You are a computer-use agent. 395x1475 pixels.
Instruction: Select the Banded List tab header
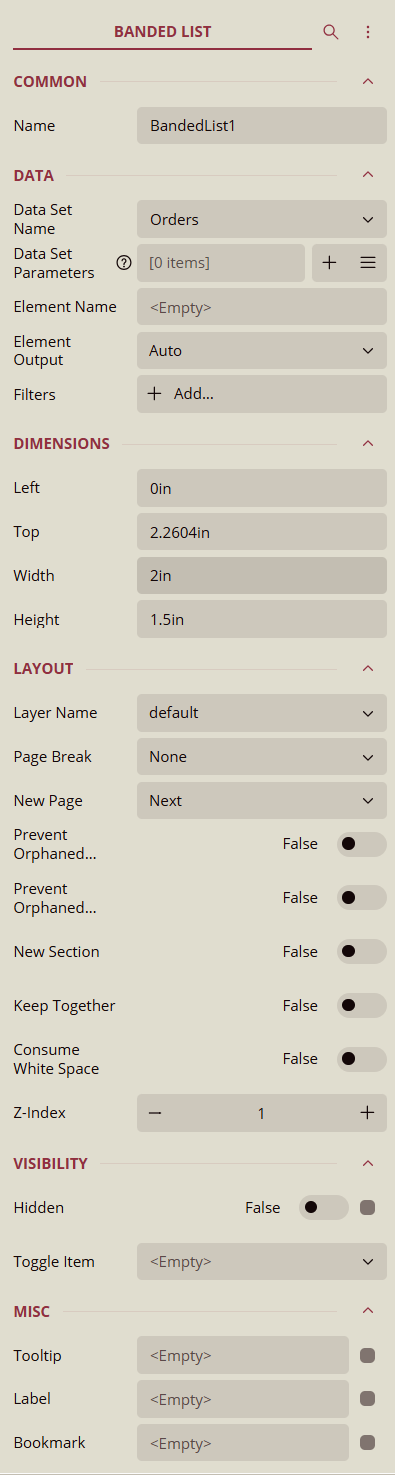click(x=163, y=32)
